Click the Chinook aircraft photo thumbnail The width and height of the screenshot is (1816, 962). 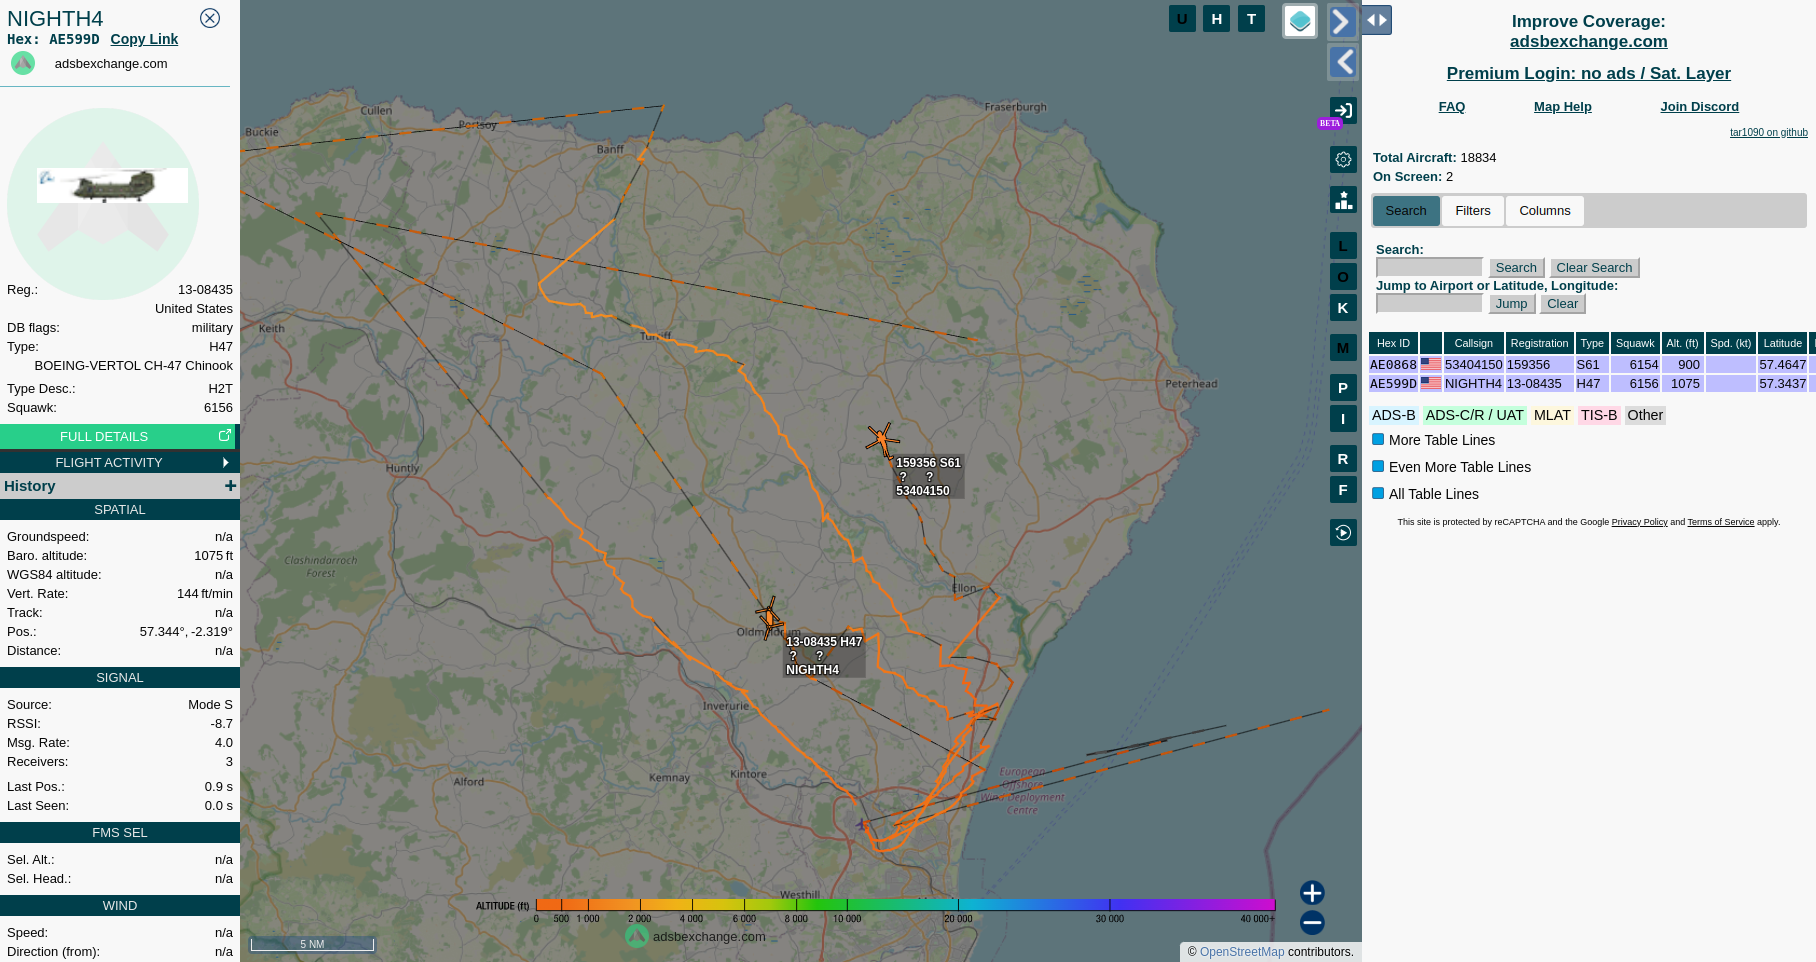pyautogui.click(x=112, y=186)
